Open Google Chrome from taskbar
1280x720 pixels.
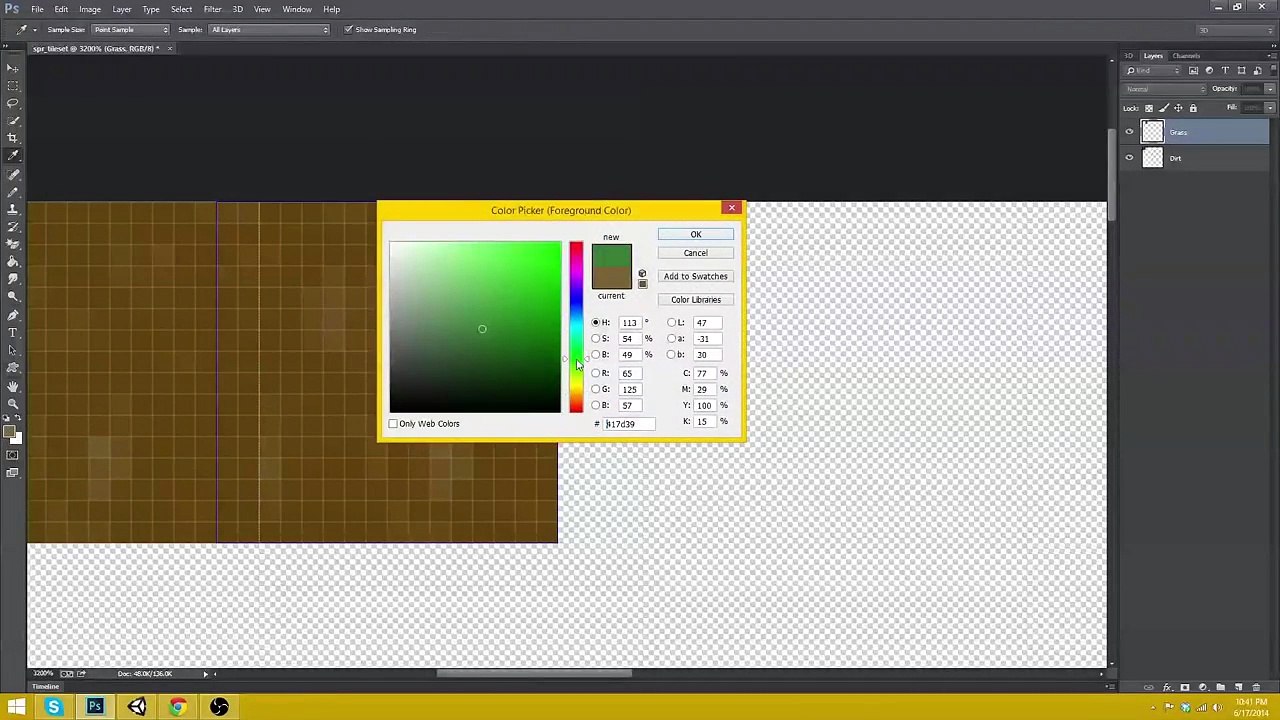tap(178, 707)
